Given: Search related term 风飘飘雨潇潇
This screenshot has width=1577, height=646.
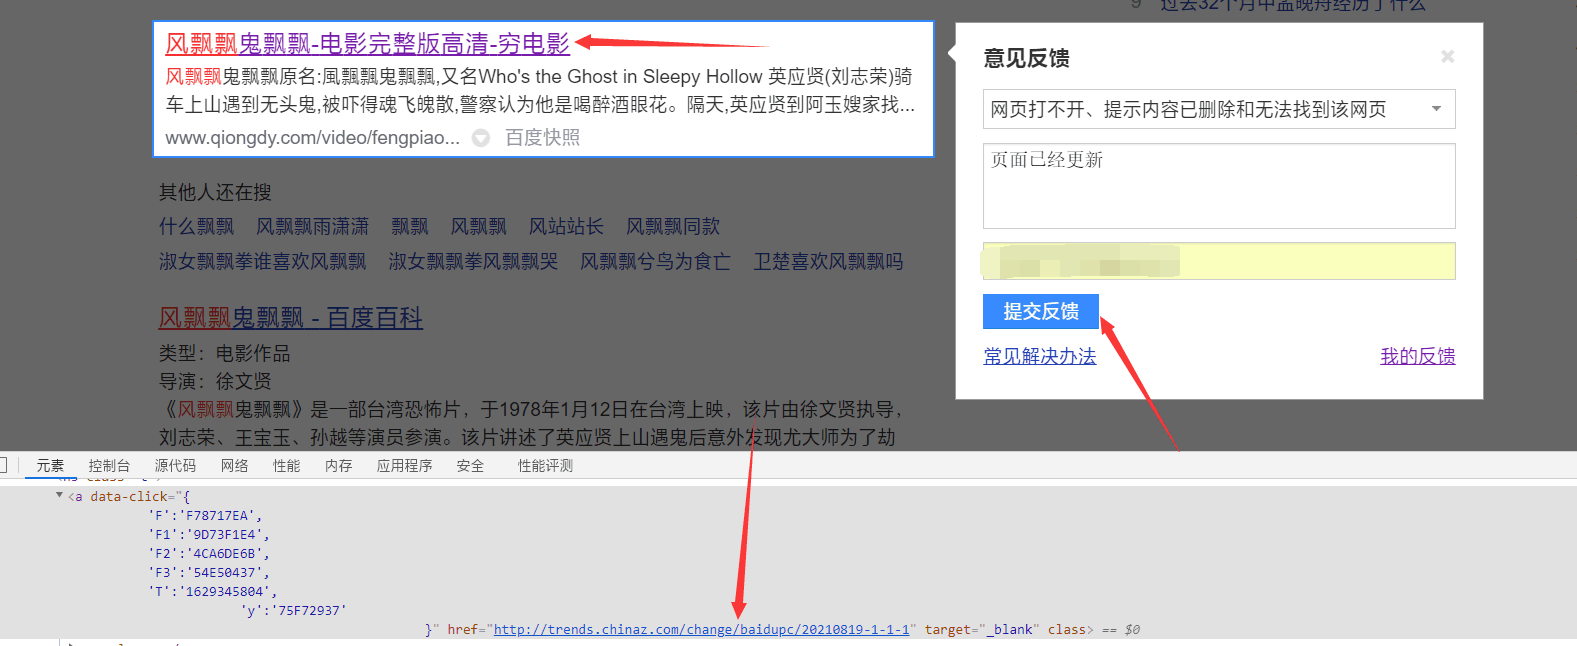Looking at the screenshot, I should [312, 227].
